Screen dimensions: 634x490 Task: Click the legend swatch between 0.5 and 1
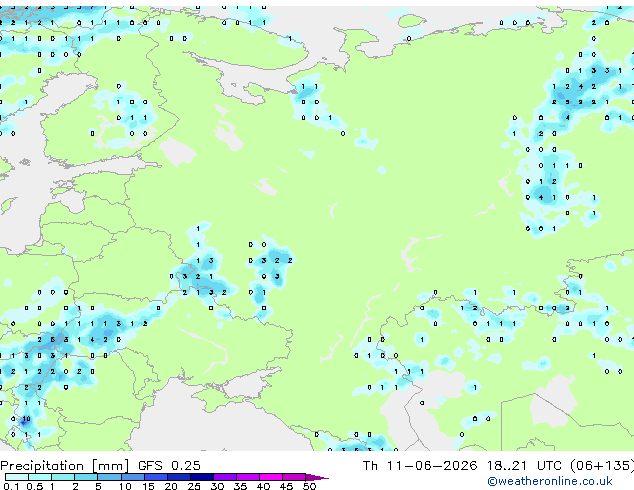pyautogui.click(x=40, y=477)
